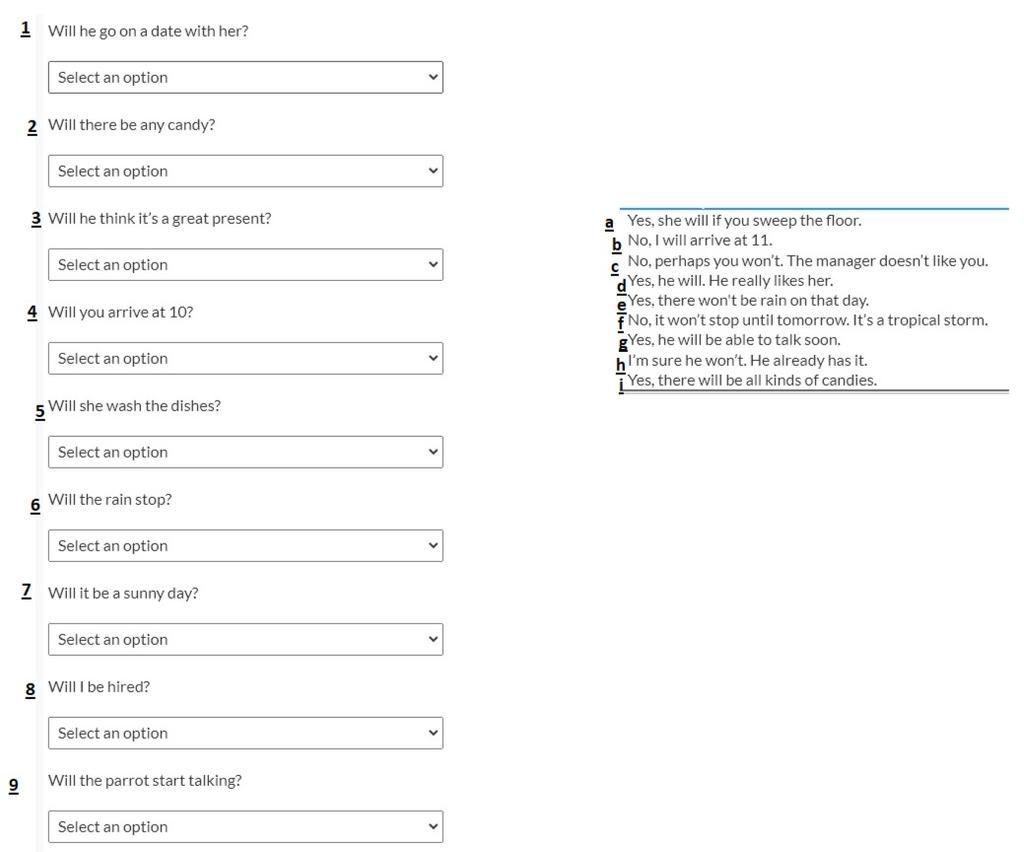The image size is (1024, 852).
Task: Open dropdown under "Will the rain stop?"
Action: [245, 546]
